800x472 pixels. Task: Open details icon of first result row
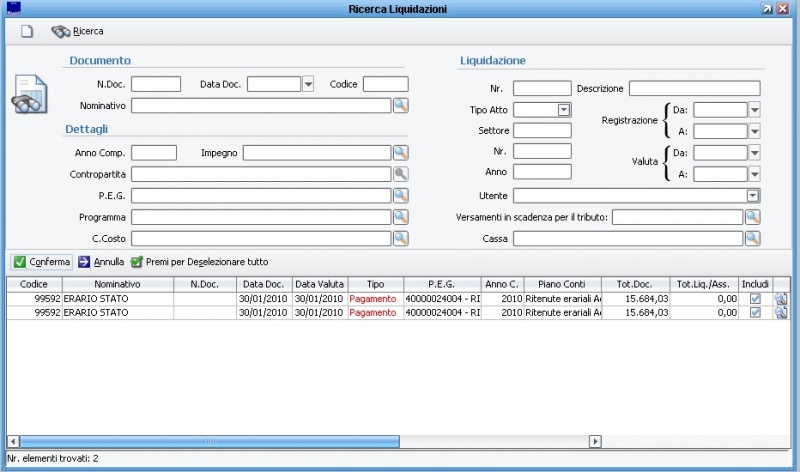point(781,299)
